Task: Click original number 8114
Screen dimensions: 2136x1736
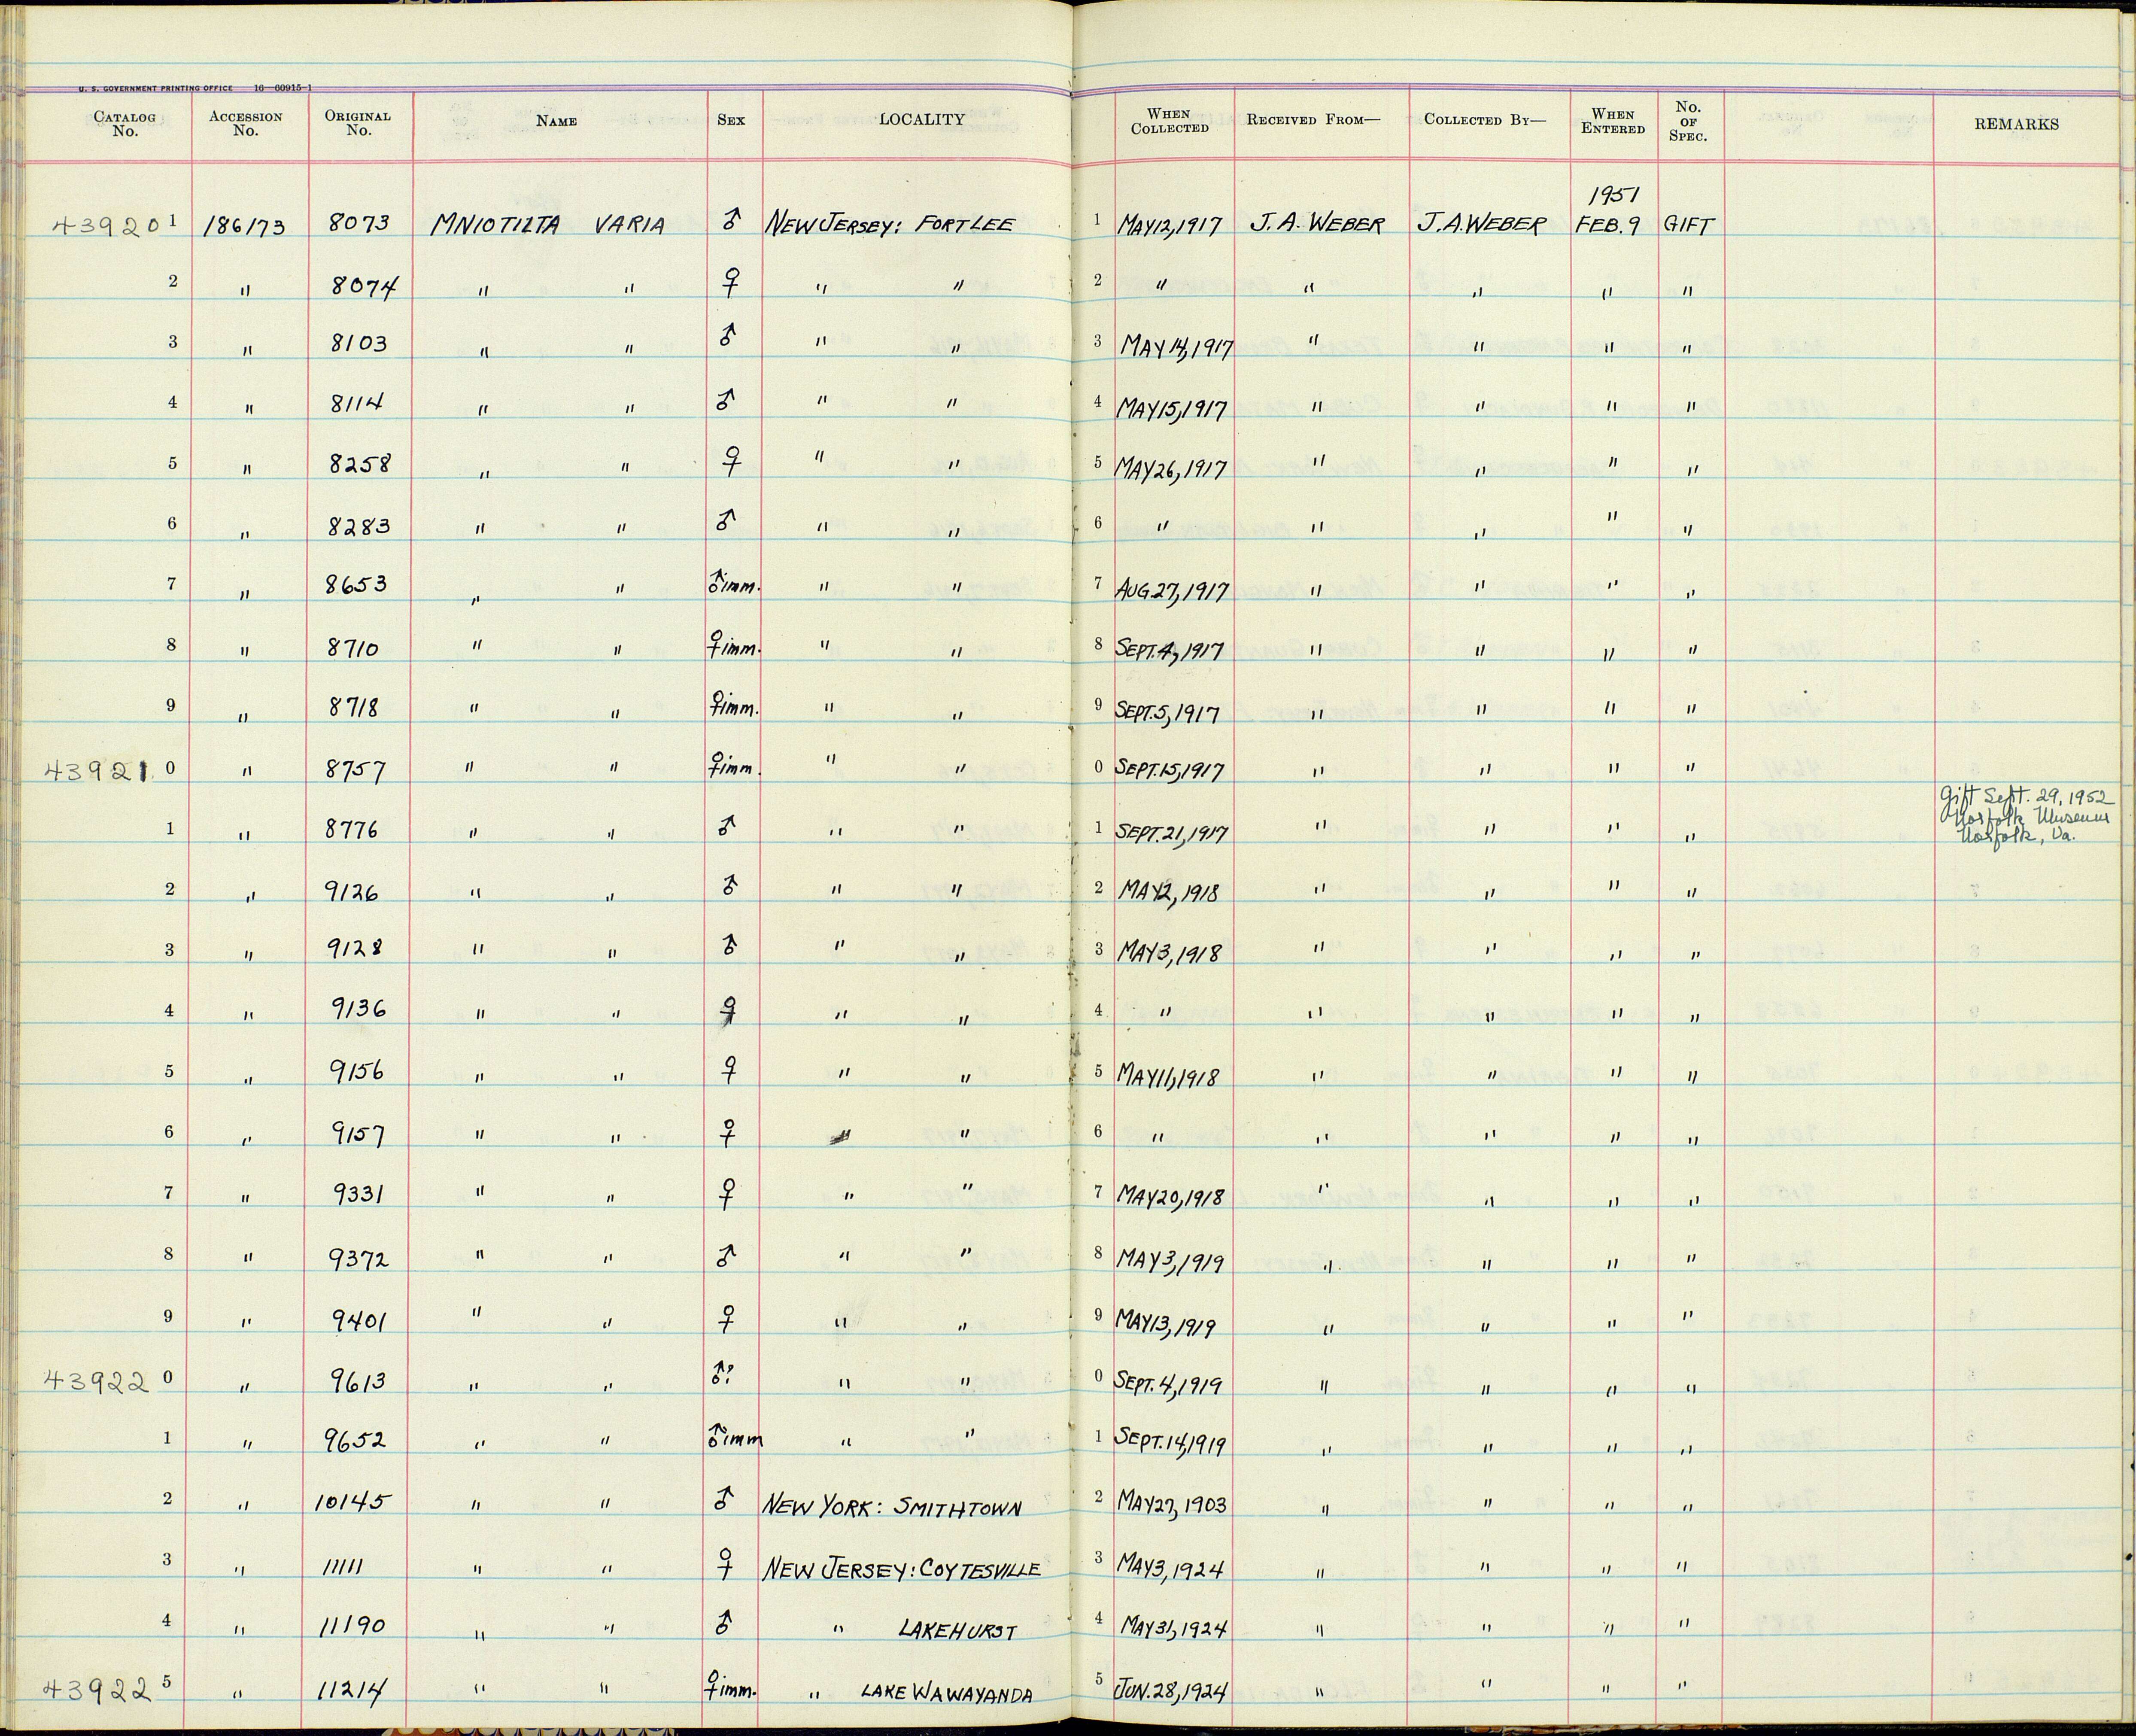Action: pos(356,404)
